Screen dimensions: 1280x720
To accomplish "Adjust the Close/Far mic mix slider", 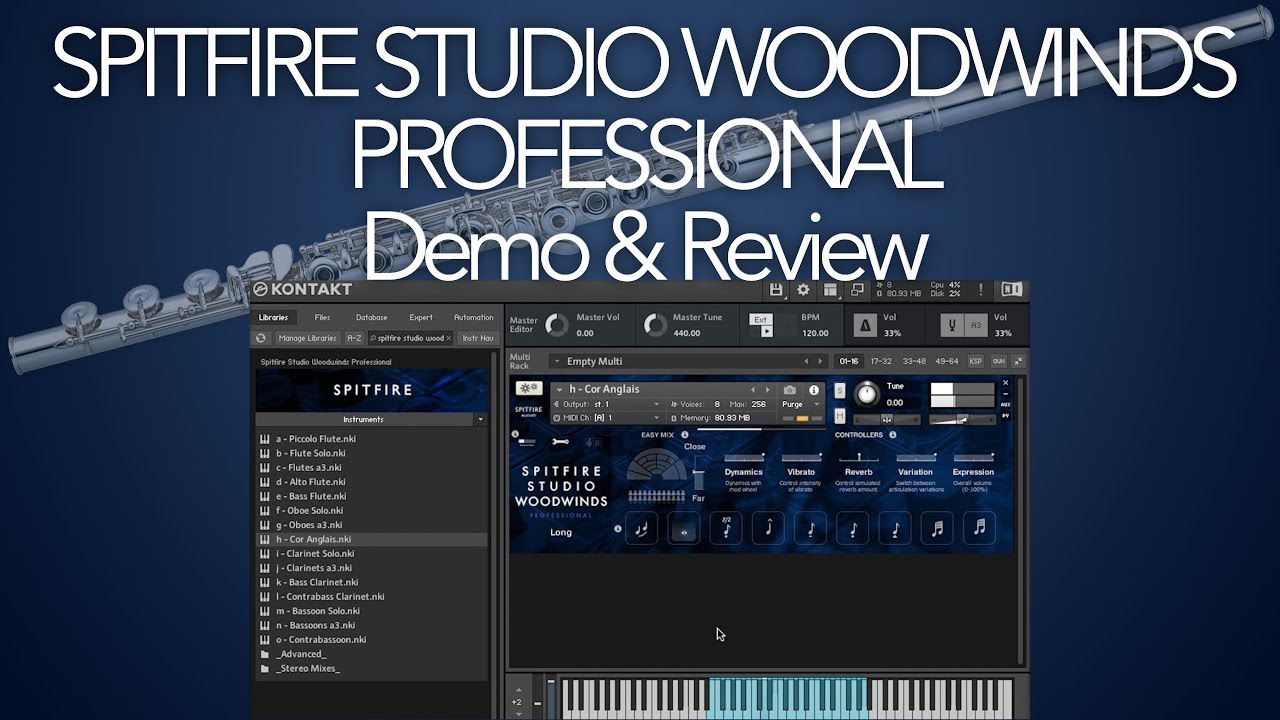I will [698, 472].
